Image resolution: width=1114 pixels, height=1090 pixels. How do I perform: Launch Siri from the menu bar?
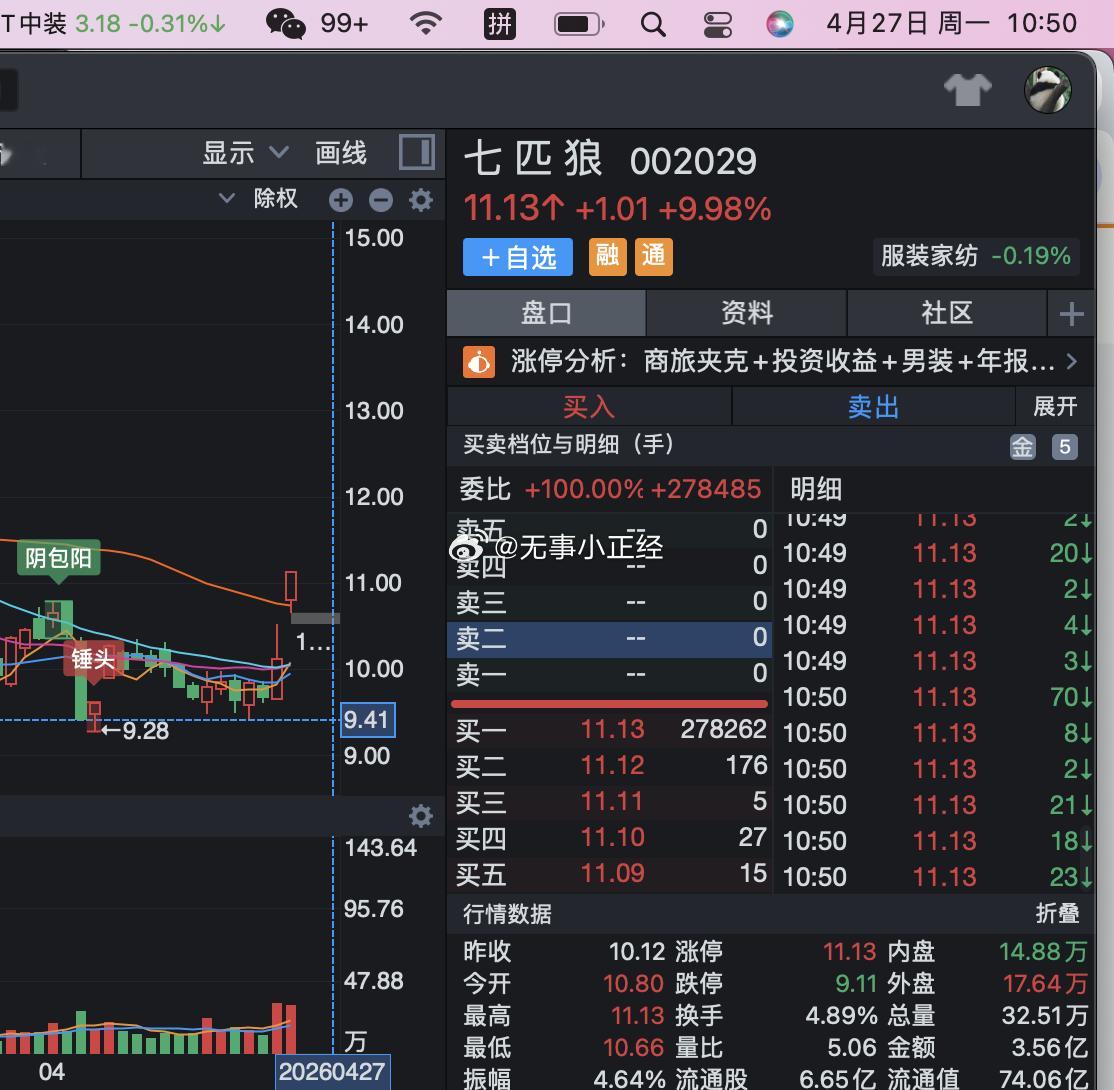(x=779, y=24)
